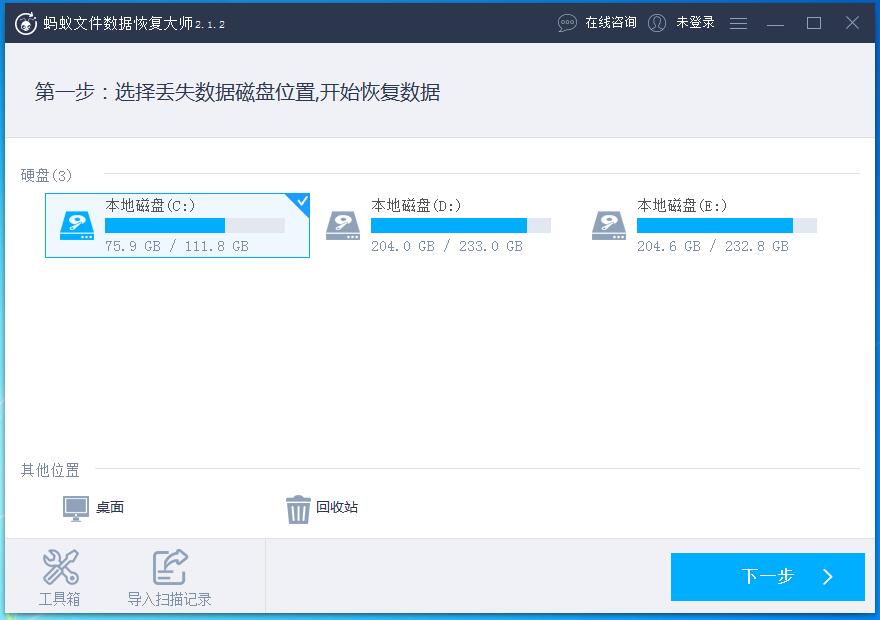
Task: Open the 在线咨询 chat bubble icon
Action: (x=566, y=22)
